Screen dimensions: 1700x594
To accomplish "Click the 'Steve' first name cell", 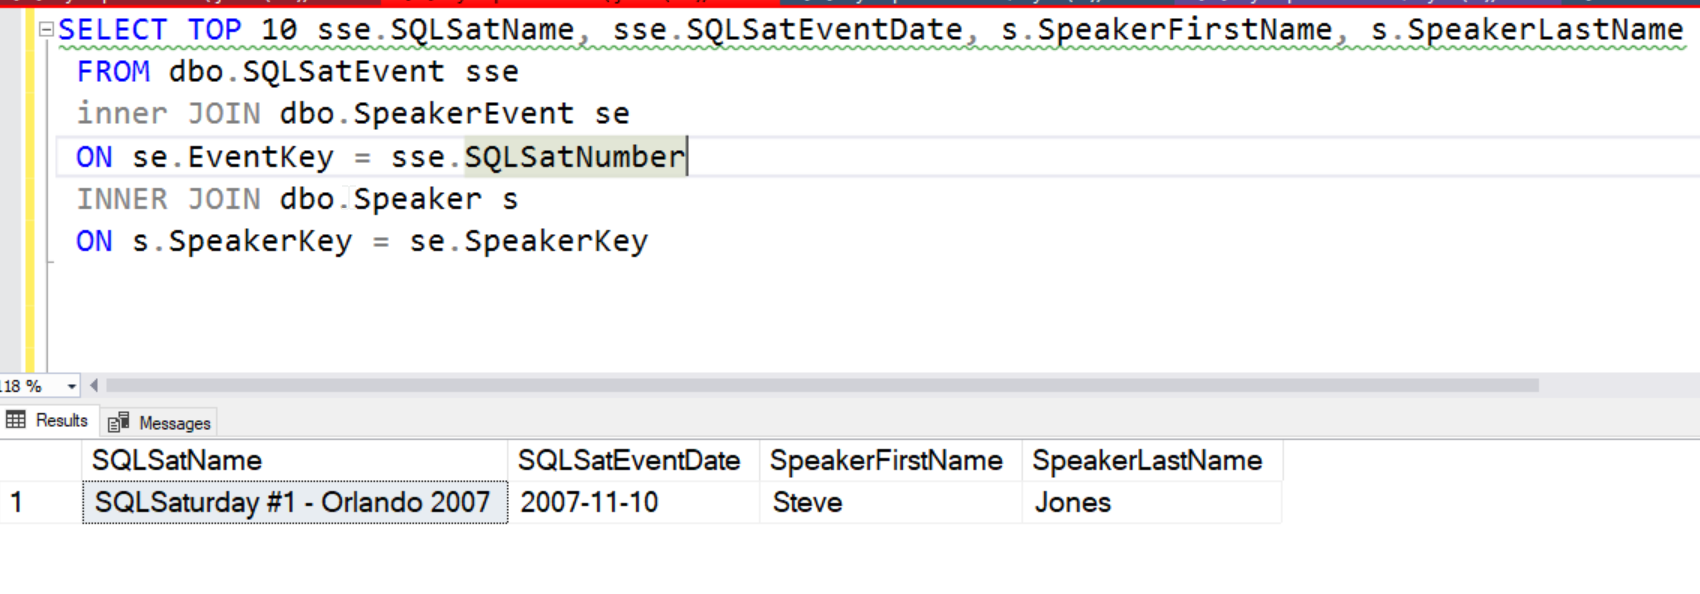I will pos(888,502).
